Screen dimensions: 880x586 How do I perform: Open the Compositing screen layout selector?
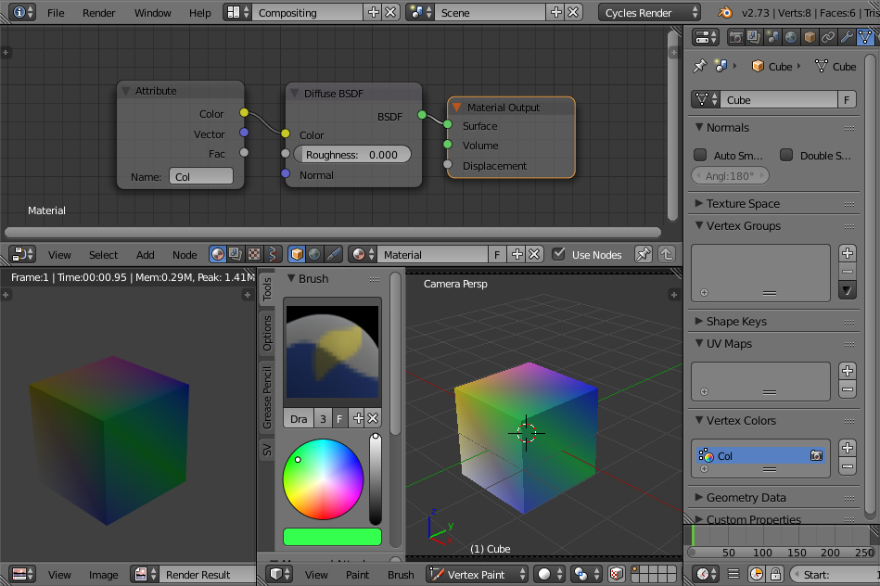(236, 12)
